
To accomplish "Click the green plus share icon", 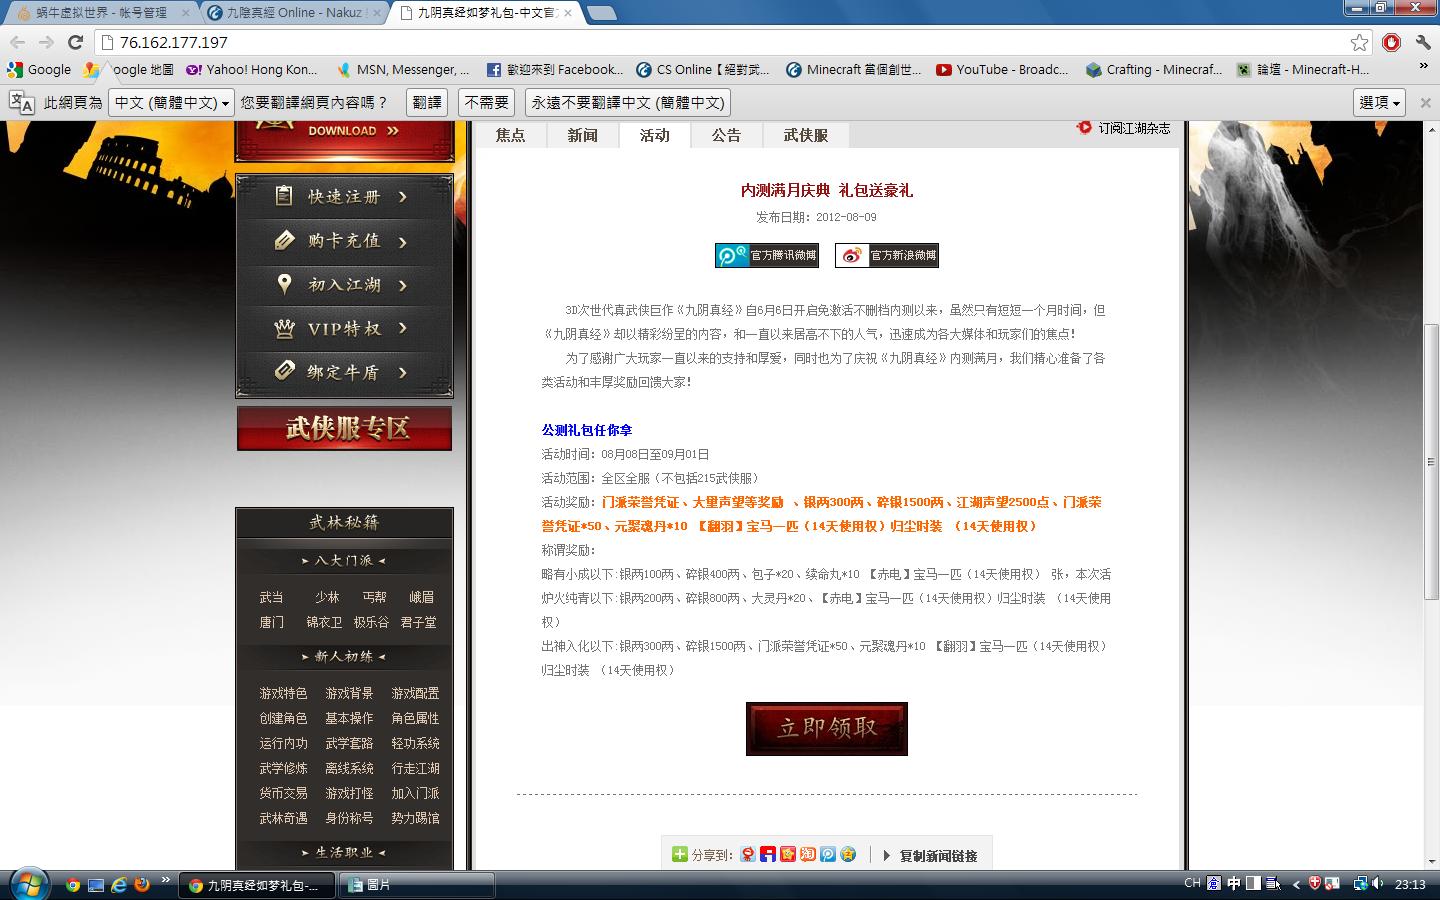I will click(x=680, y=854).
